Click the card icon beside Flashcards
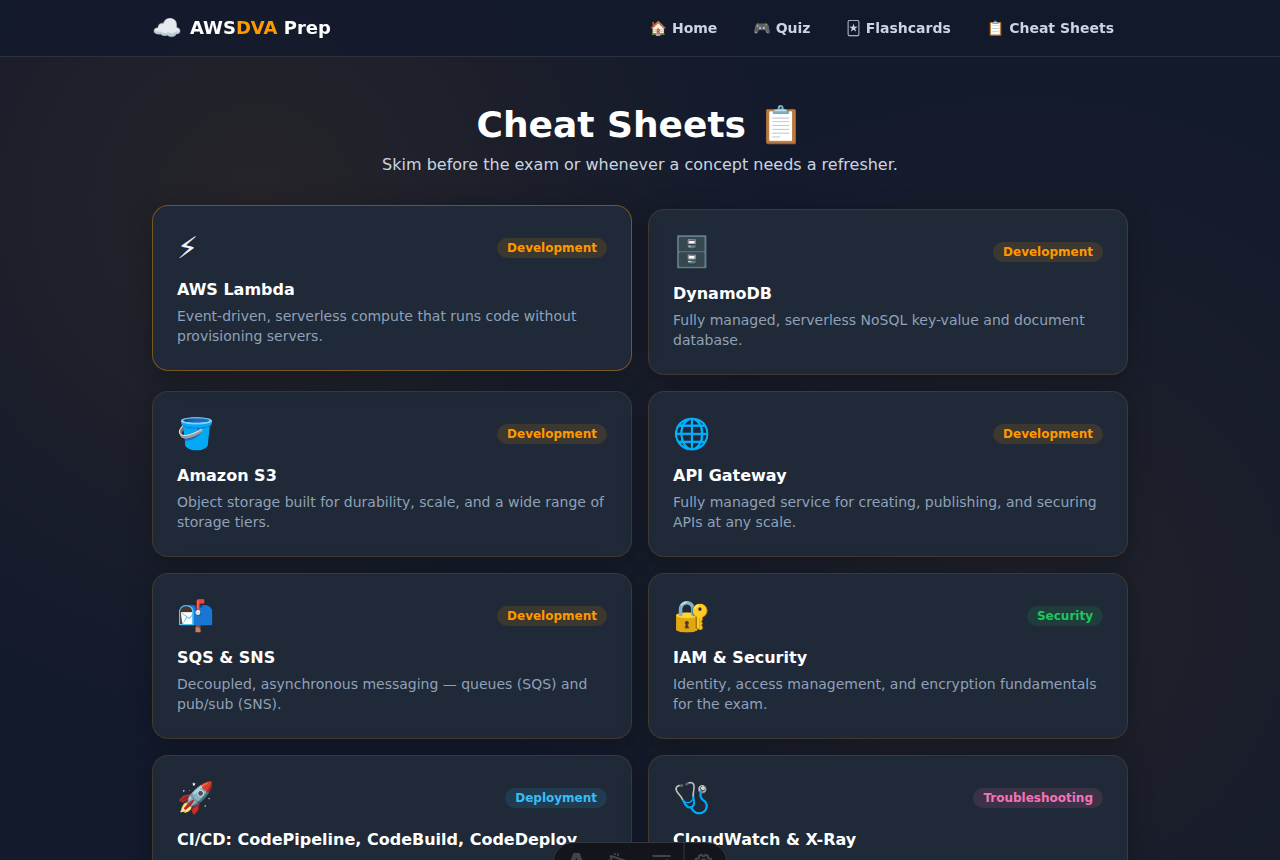The height and width of the screenshot is (860, 1280). click(853, 28)
